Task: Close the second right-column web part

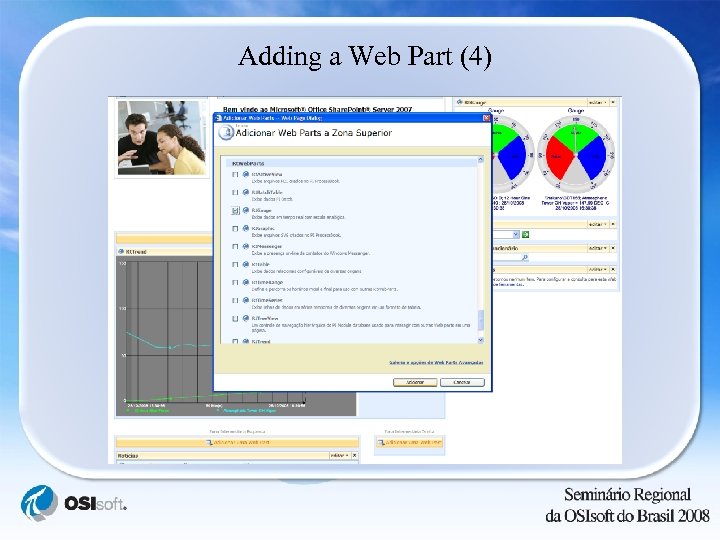Action: tap(613, 225)
